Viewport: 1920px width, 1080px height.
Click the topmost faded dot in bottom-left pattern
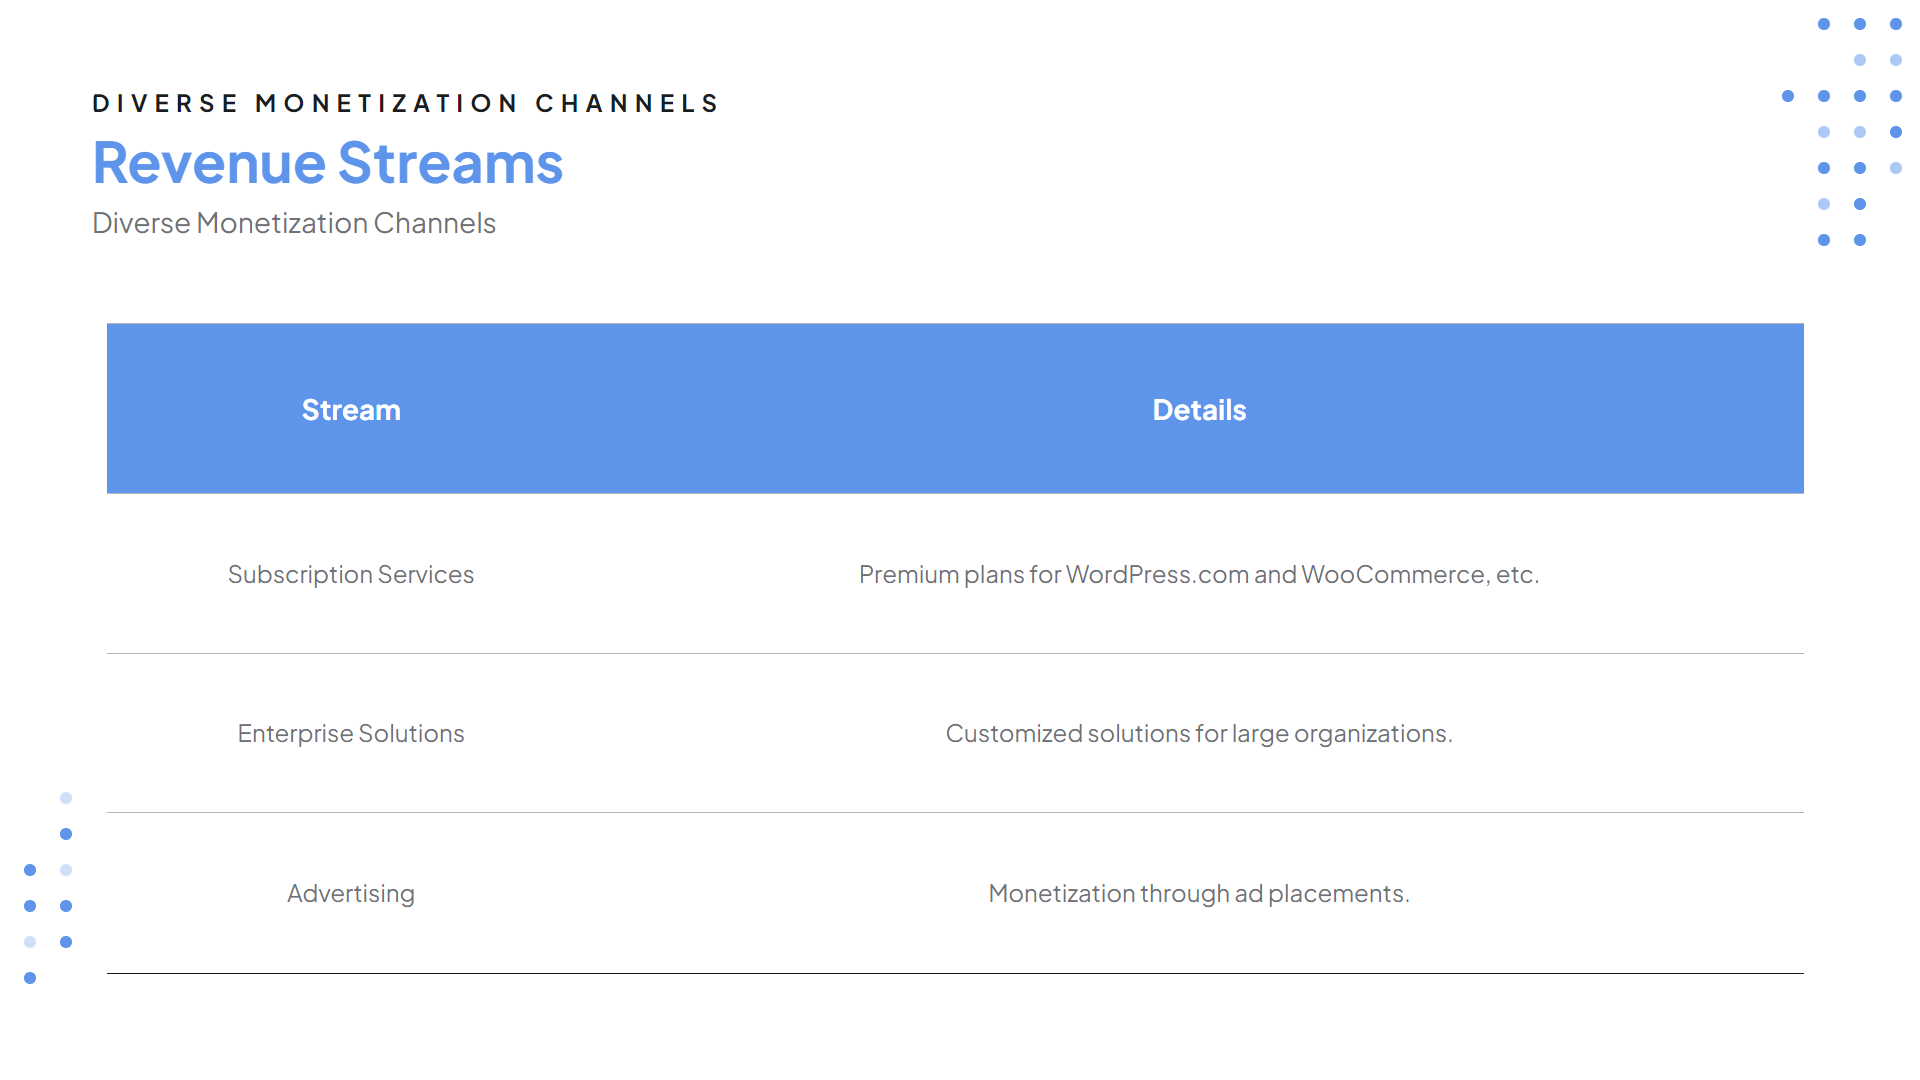66,798
